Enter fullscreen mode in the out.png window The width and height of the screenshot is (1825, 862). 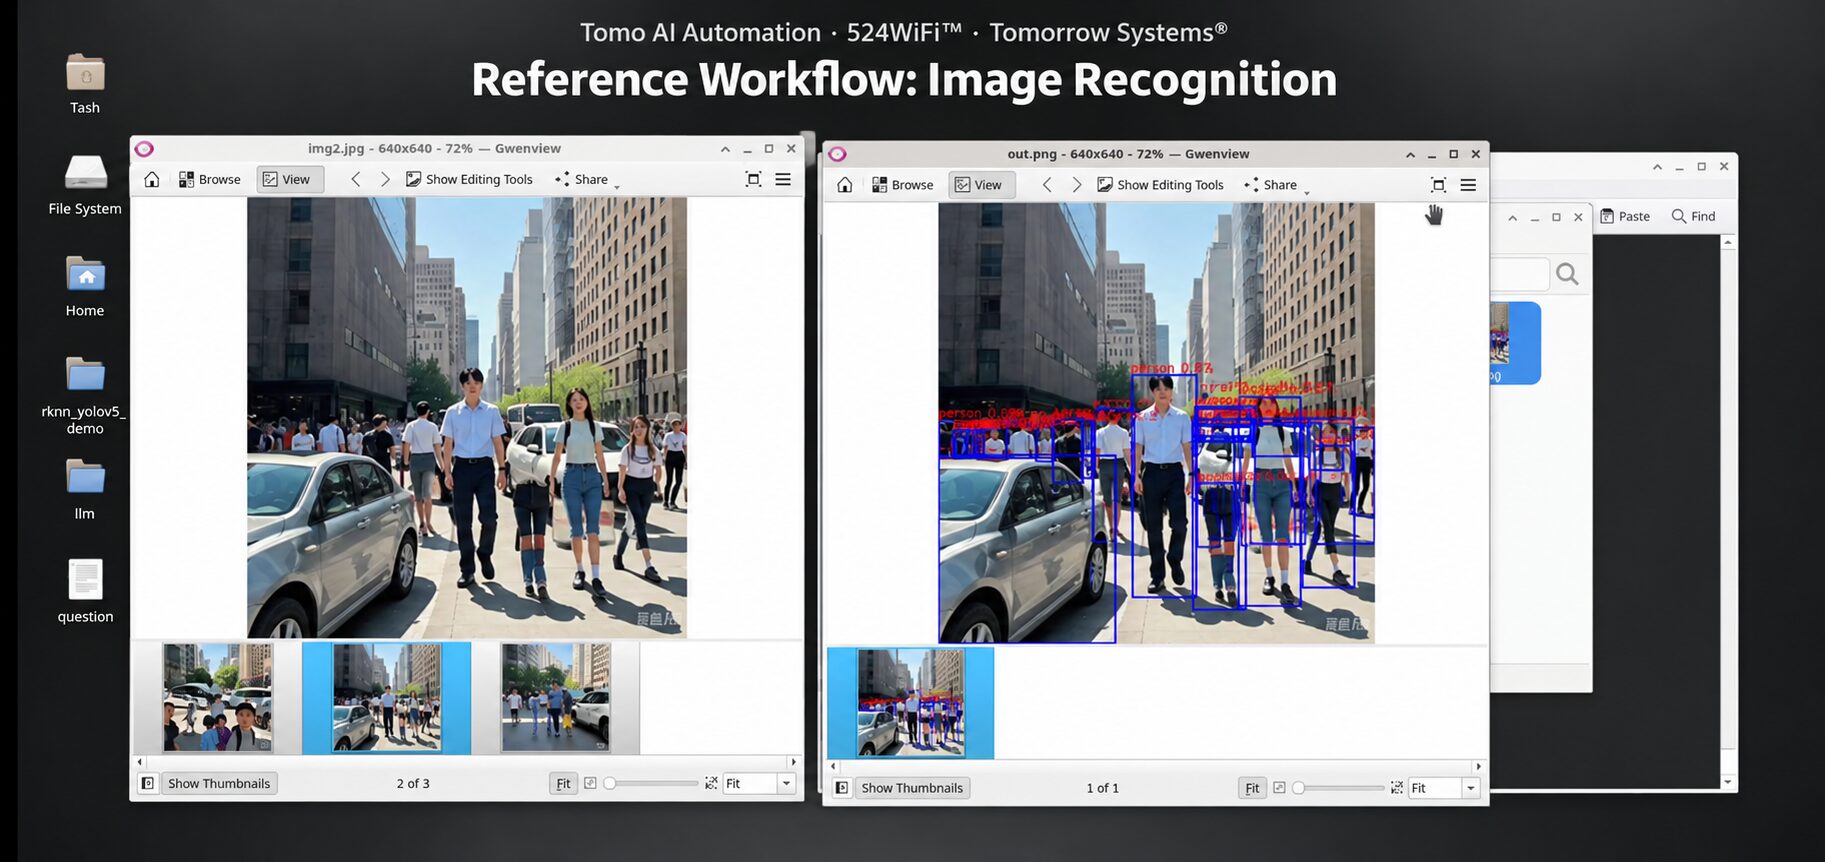1438,184
